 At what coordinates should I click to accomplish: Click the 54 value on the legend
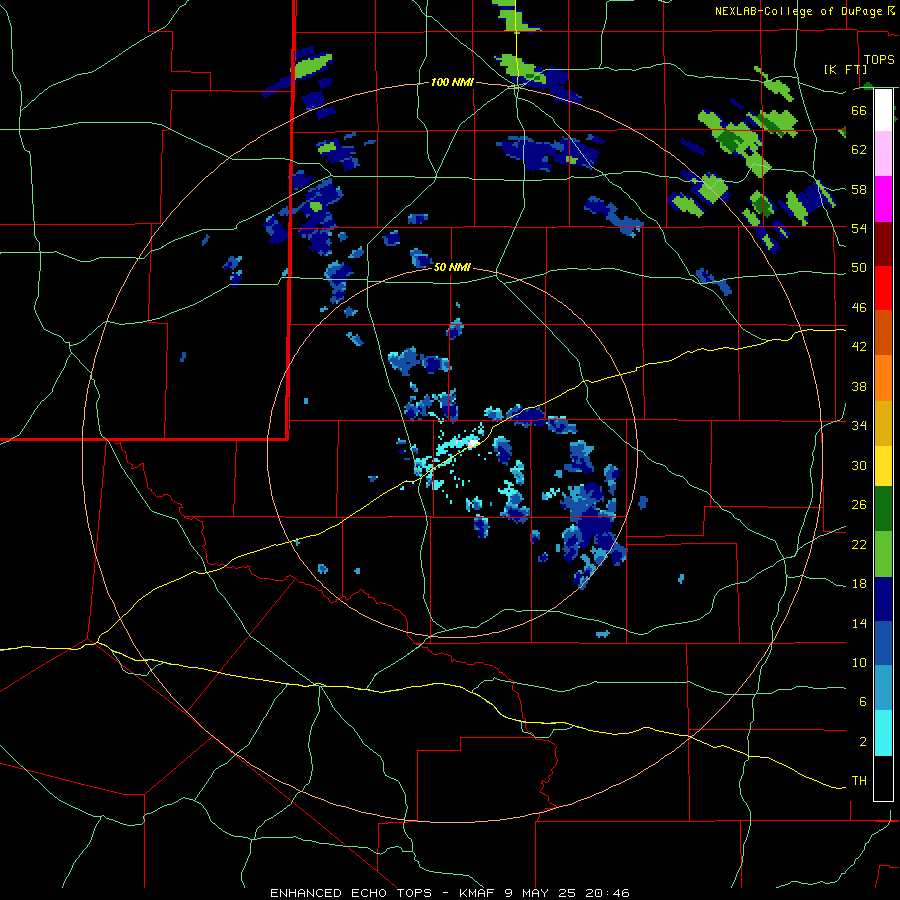point(859,228)
